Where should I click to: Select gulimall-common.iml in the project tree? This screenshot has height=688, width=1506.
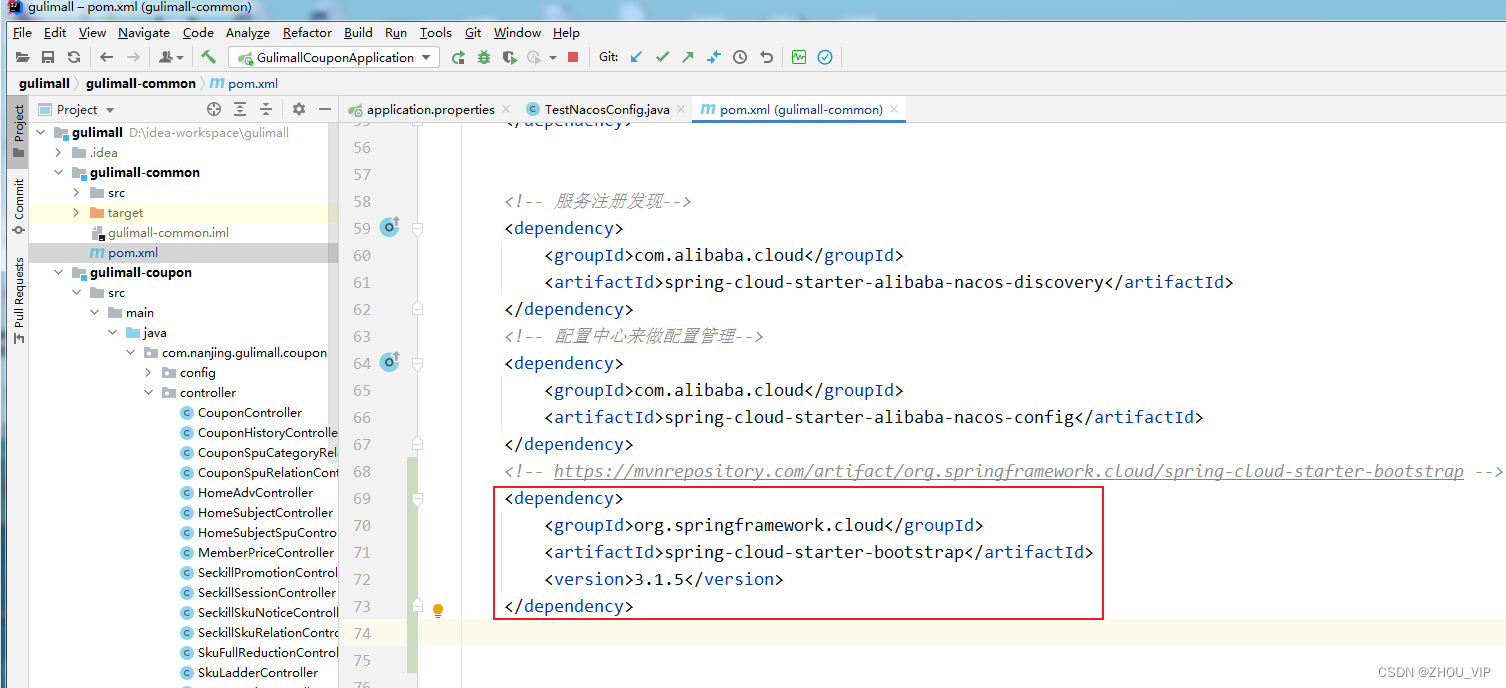[168, 232]
